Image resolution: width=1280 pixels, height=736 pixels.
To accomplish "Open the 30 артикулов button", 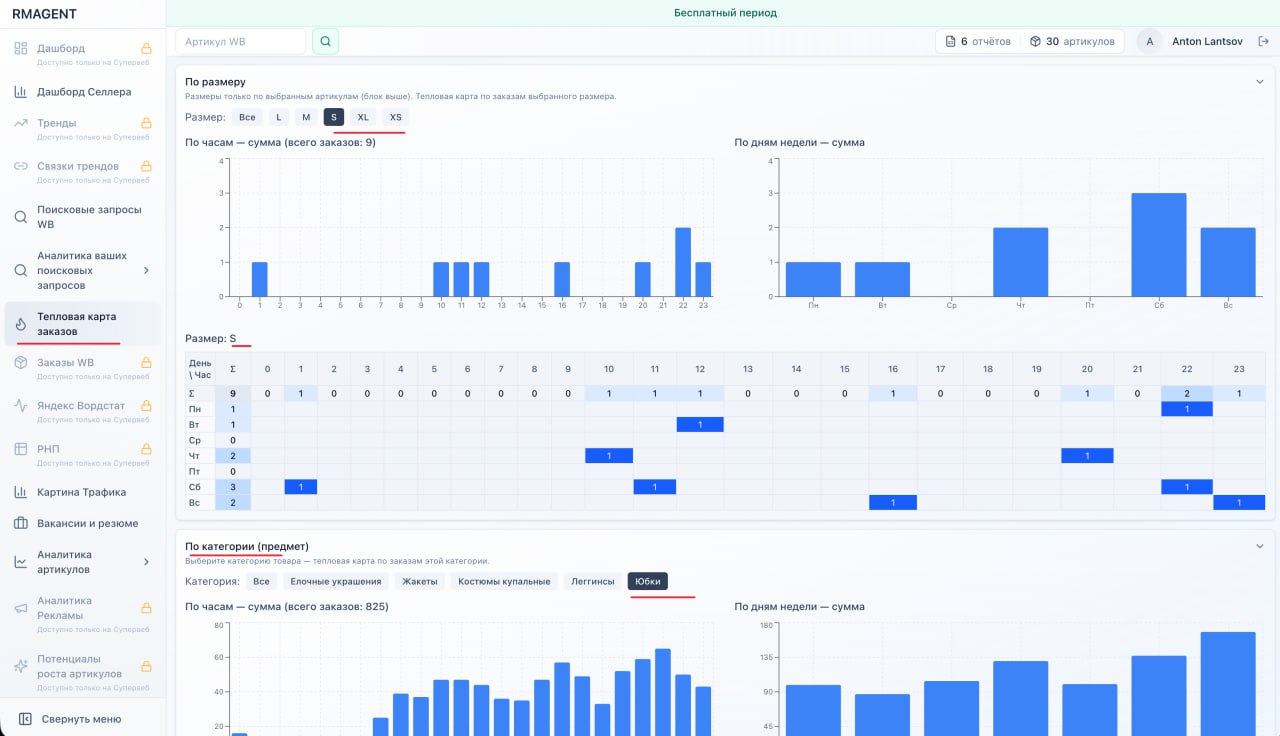I will click(1072, 42).
